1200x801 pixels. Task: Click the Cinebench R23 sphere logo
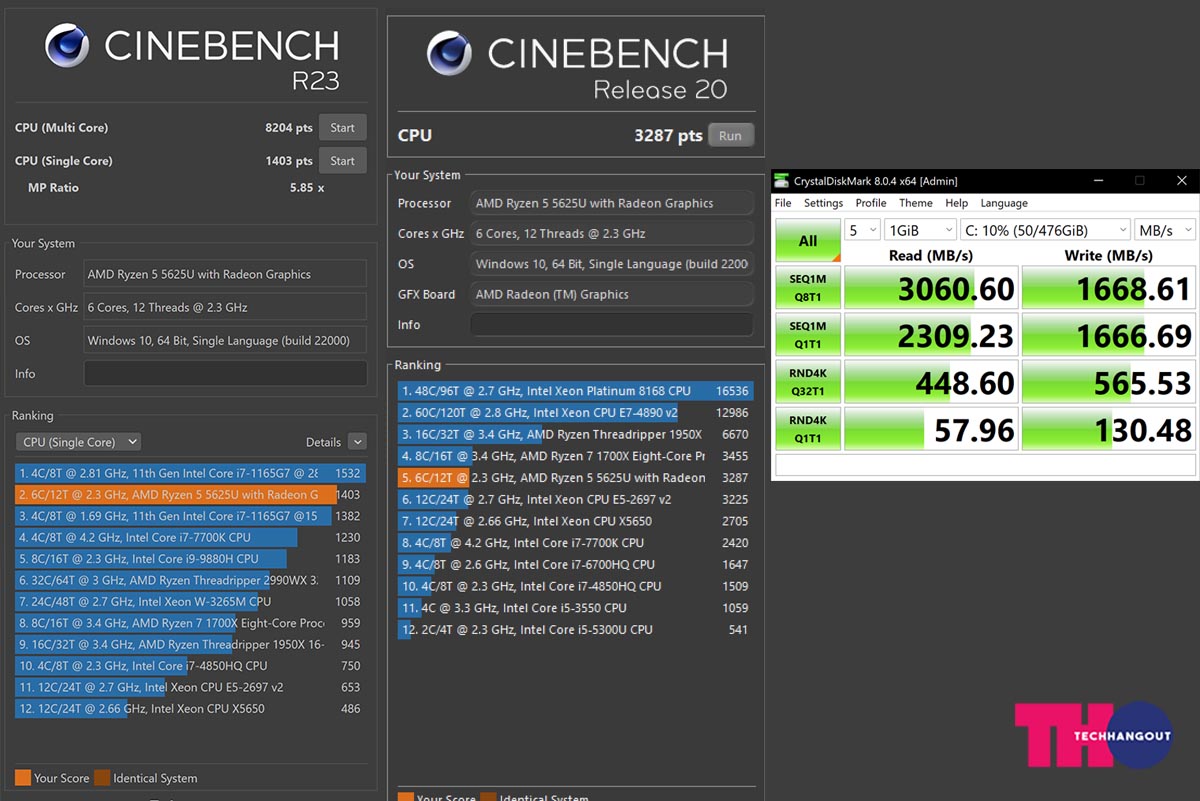[67, 46]
